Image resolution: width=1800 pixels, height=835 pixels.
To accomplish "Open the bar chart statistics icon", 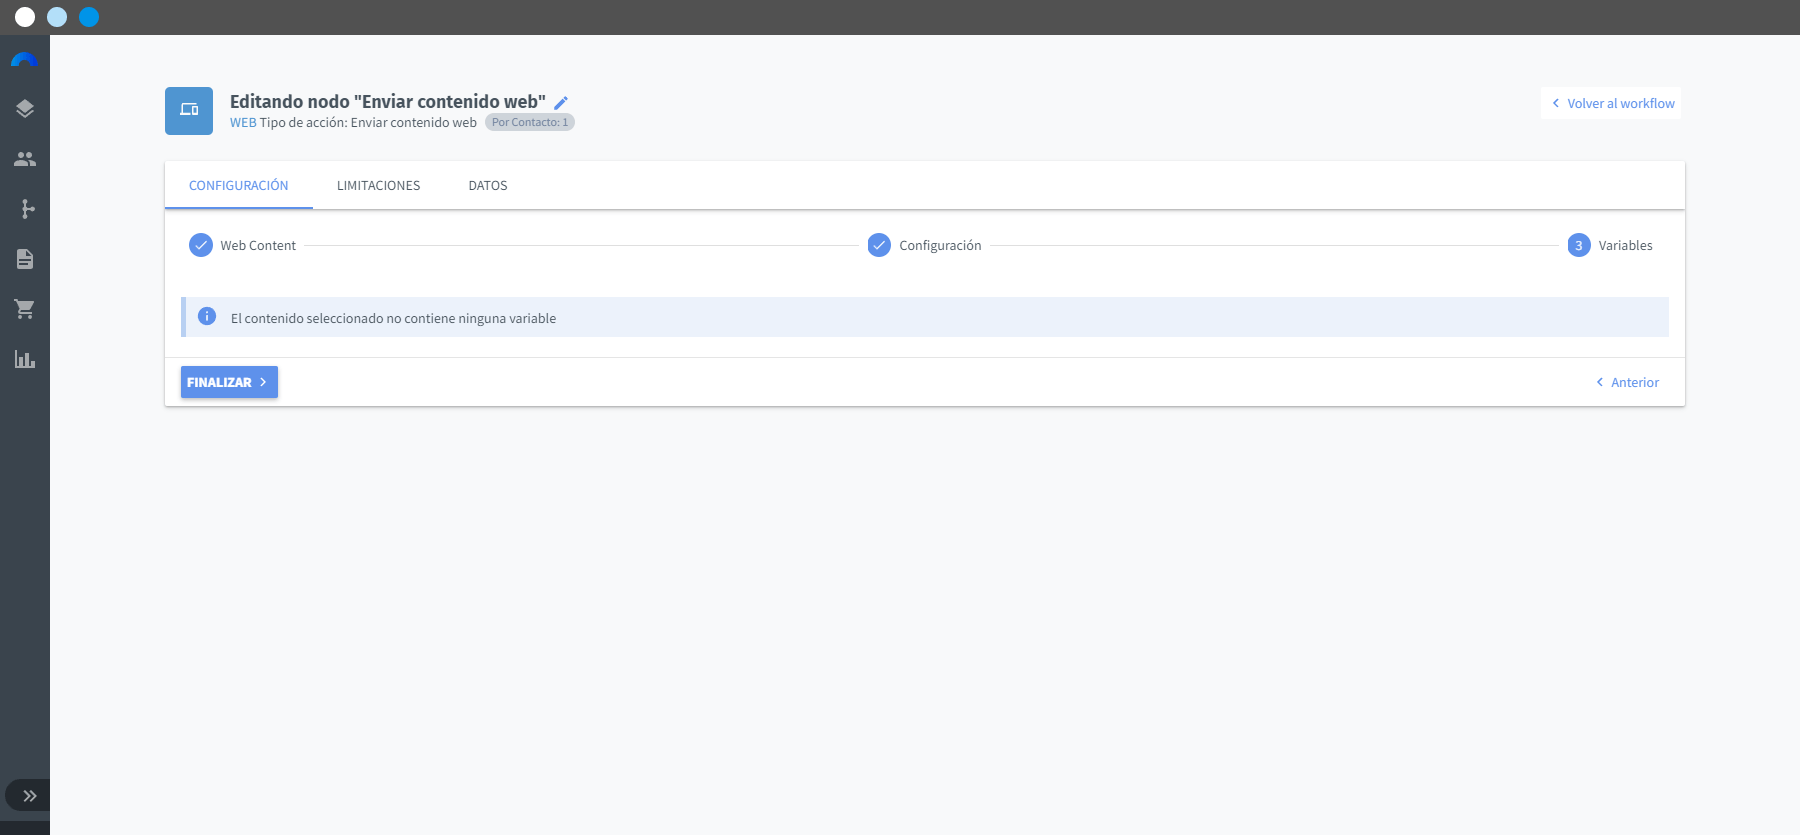I will (25, 359).
